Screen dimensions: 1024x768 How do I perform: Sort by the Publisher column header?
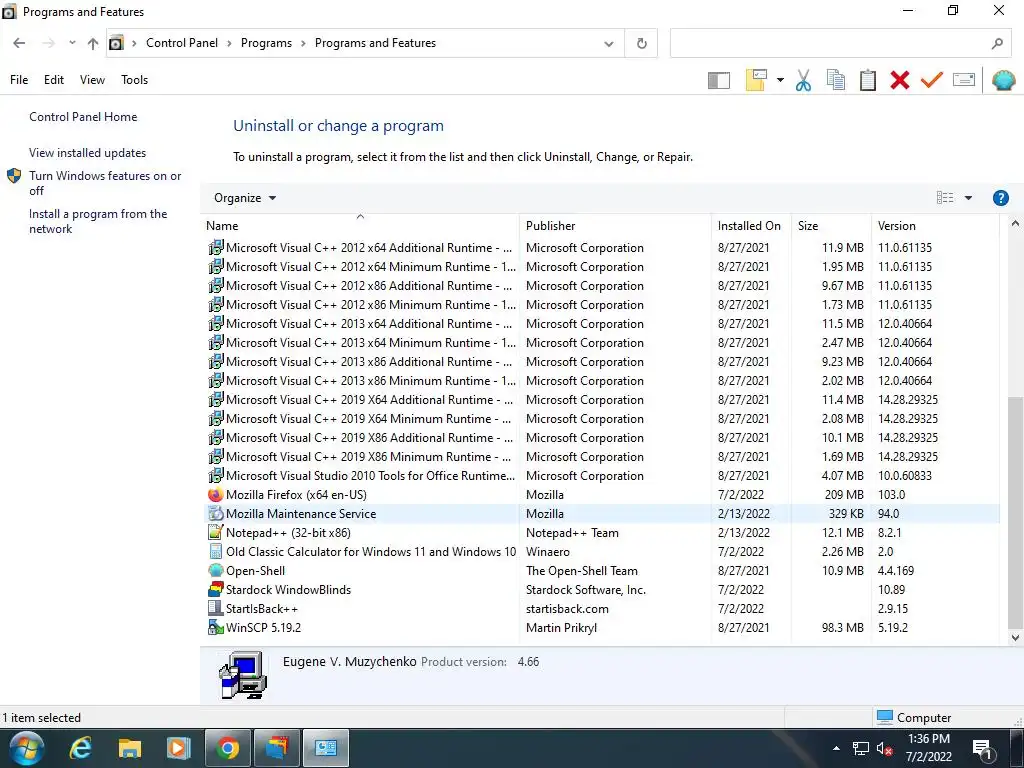(x=615, y=226)
